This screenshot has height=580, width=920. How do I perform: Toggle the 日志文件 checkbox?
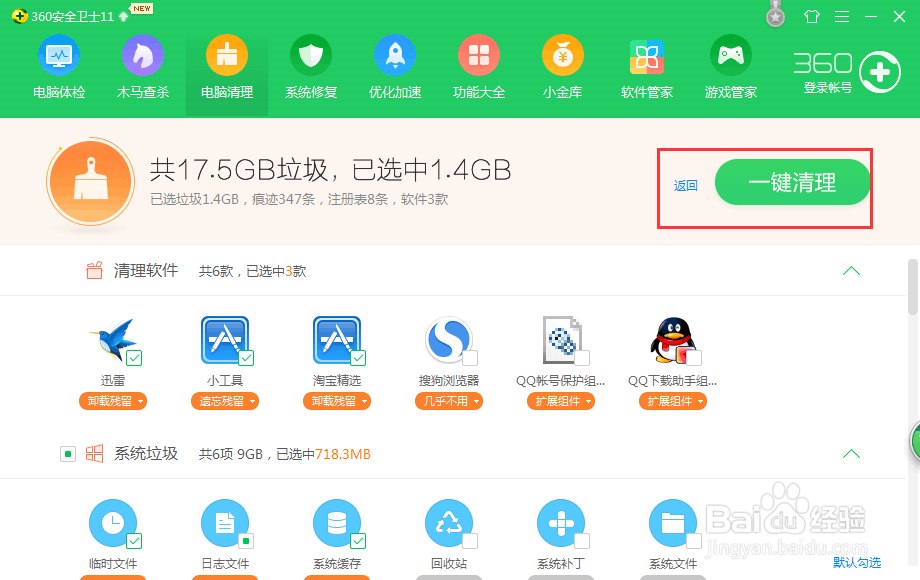246,541
